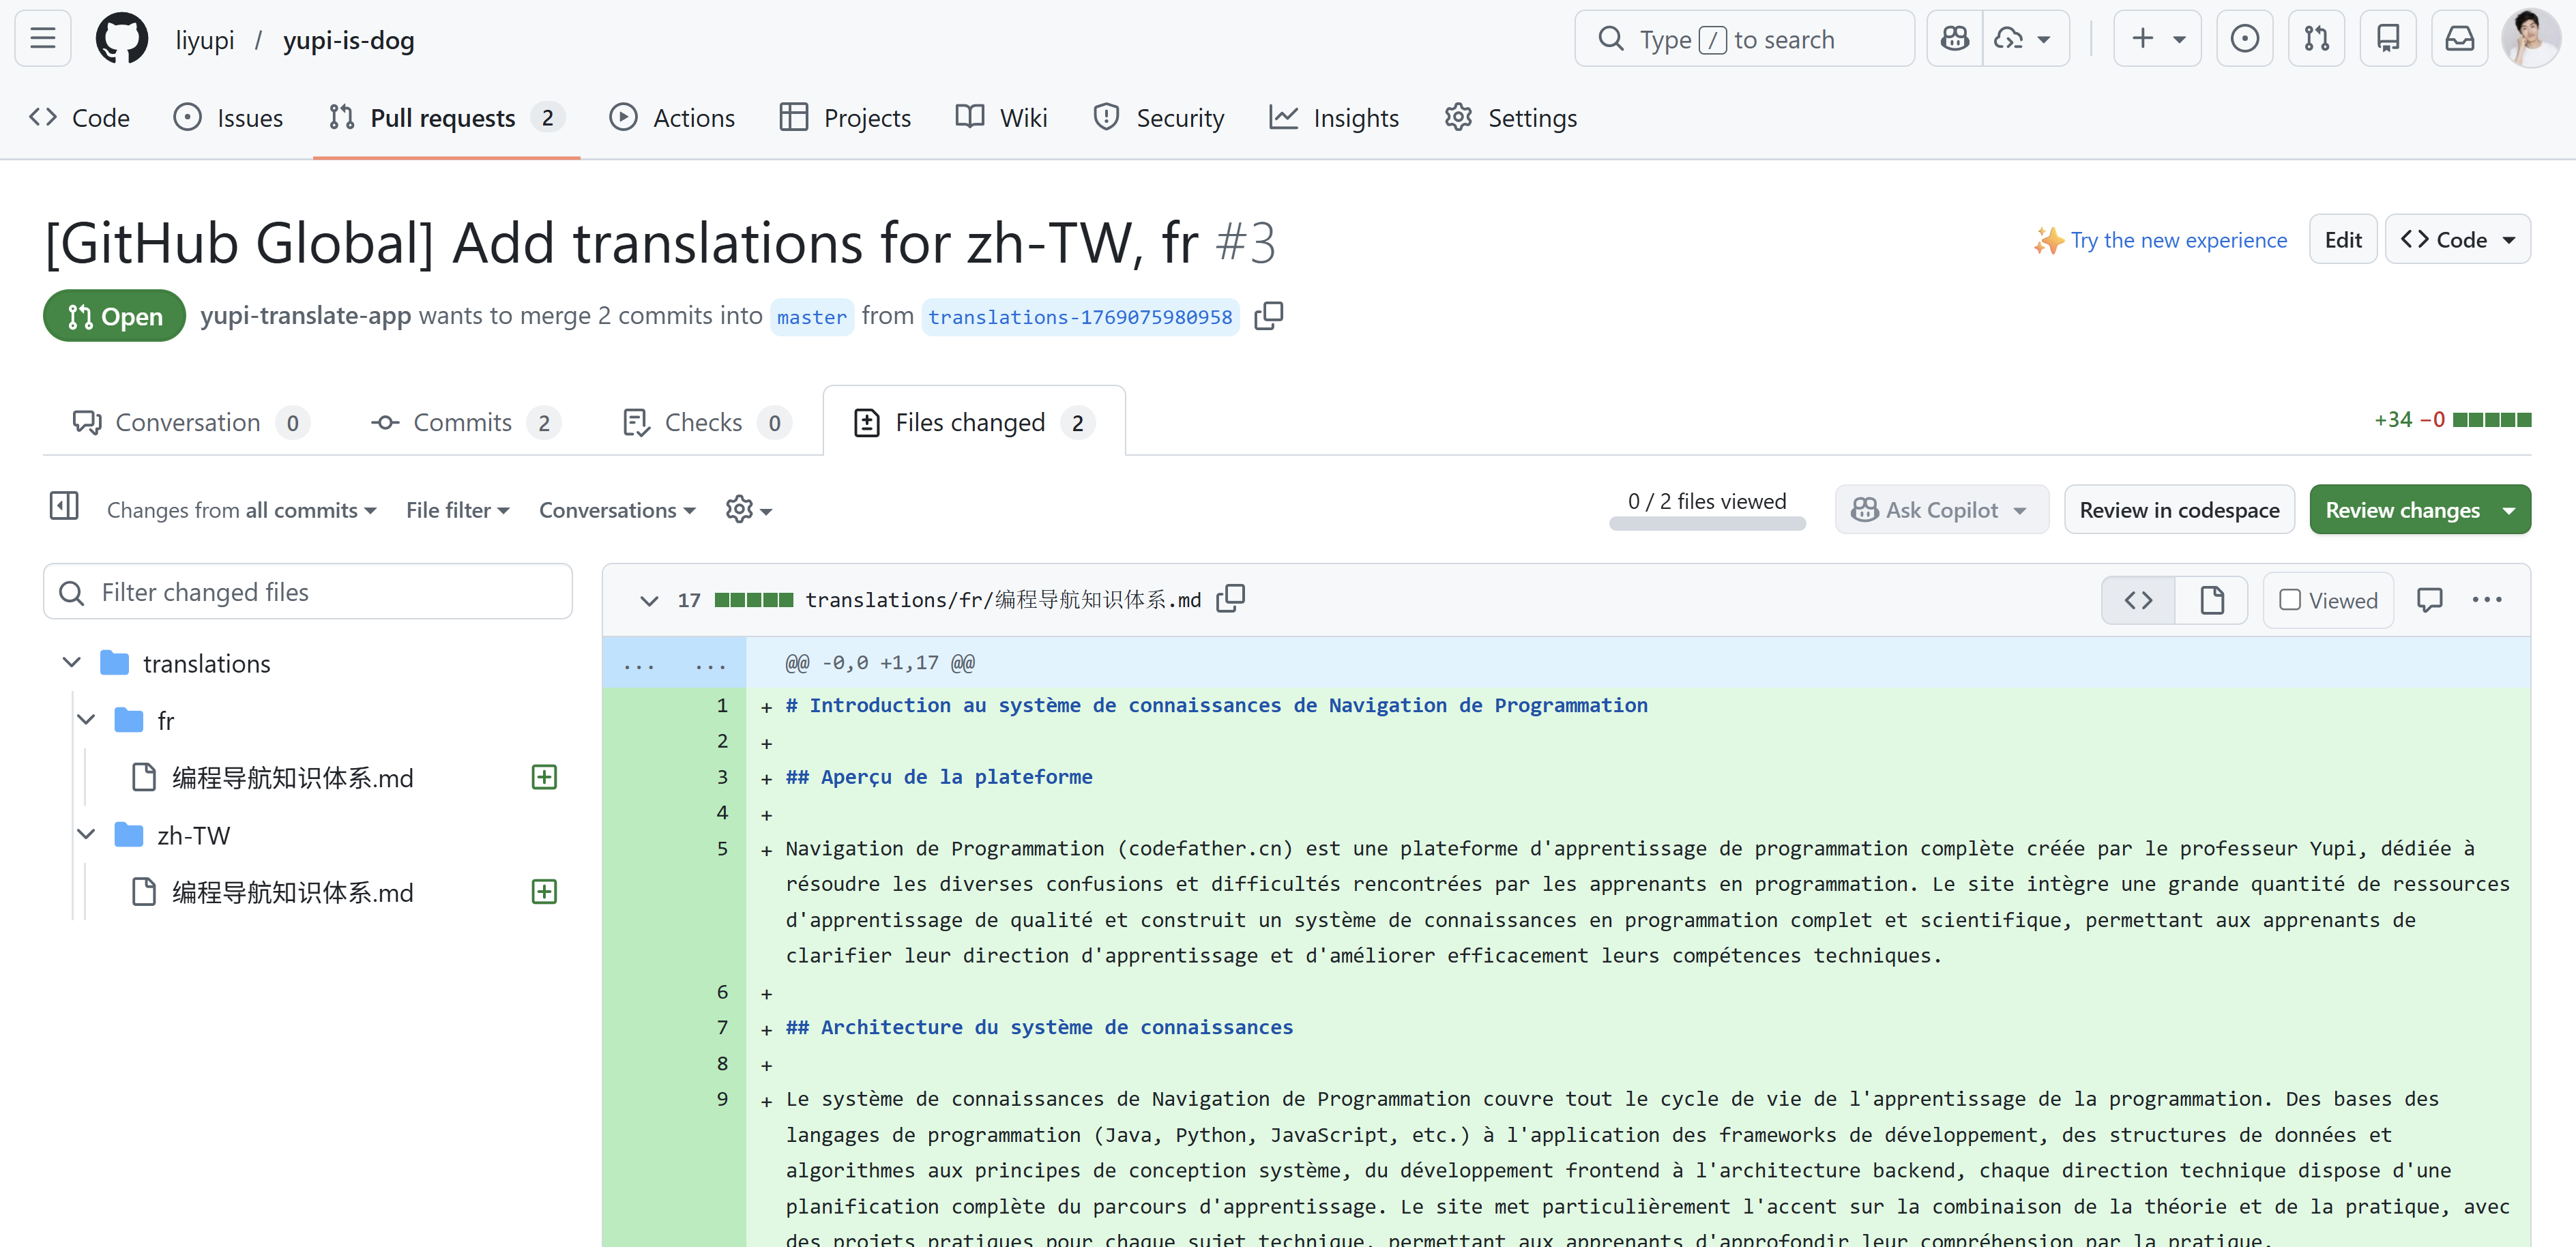Copy the fr markdown file path
The height and width of the screenshot is (1247, 2576).
coord(1230,599)
